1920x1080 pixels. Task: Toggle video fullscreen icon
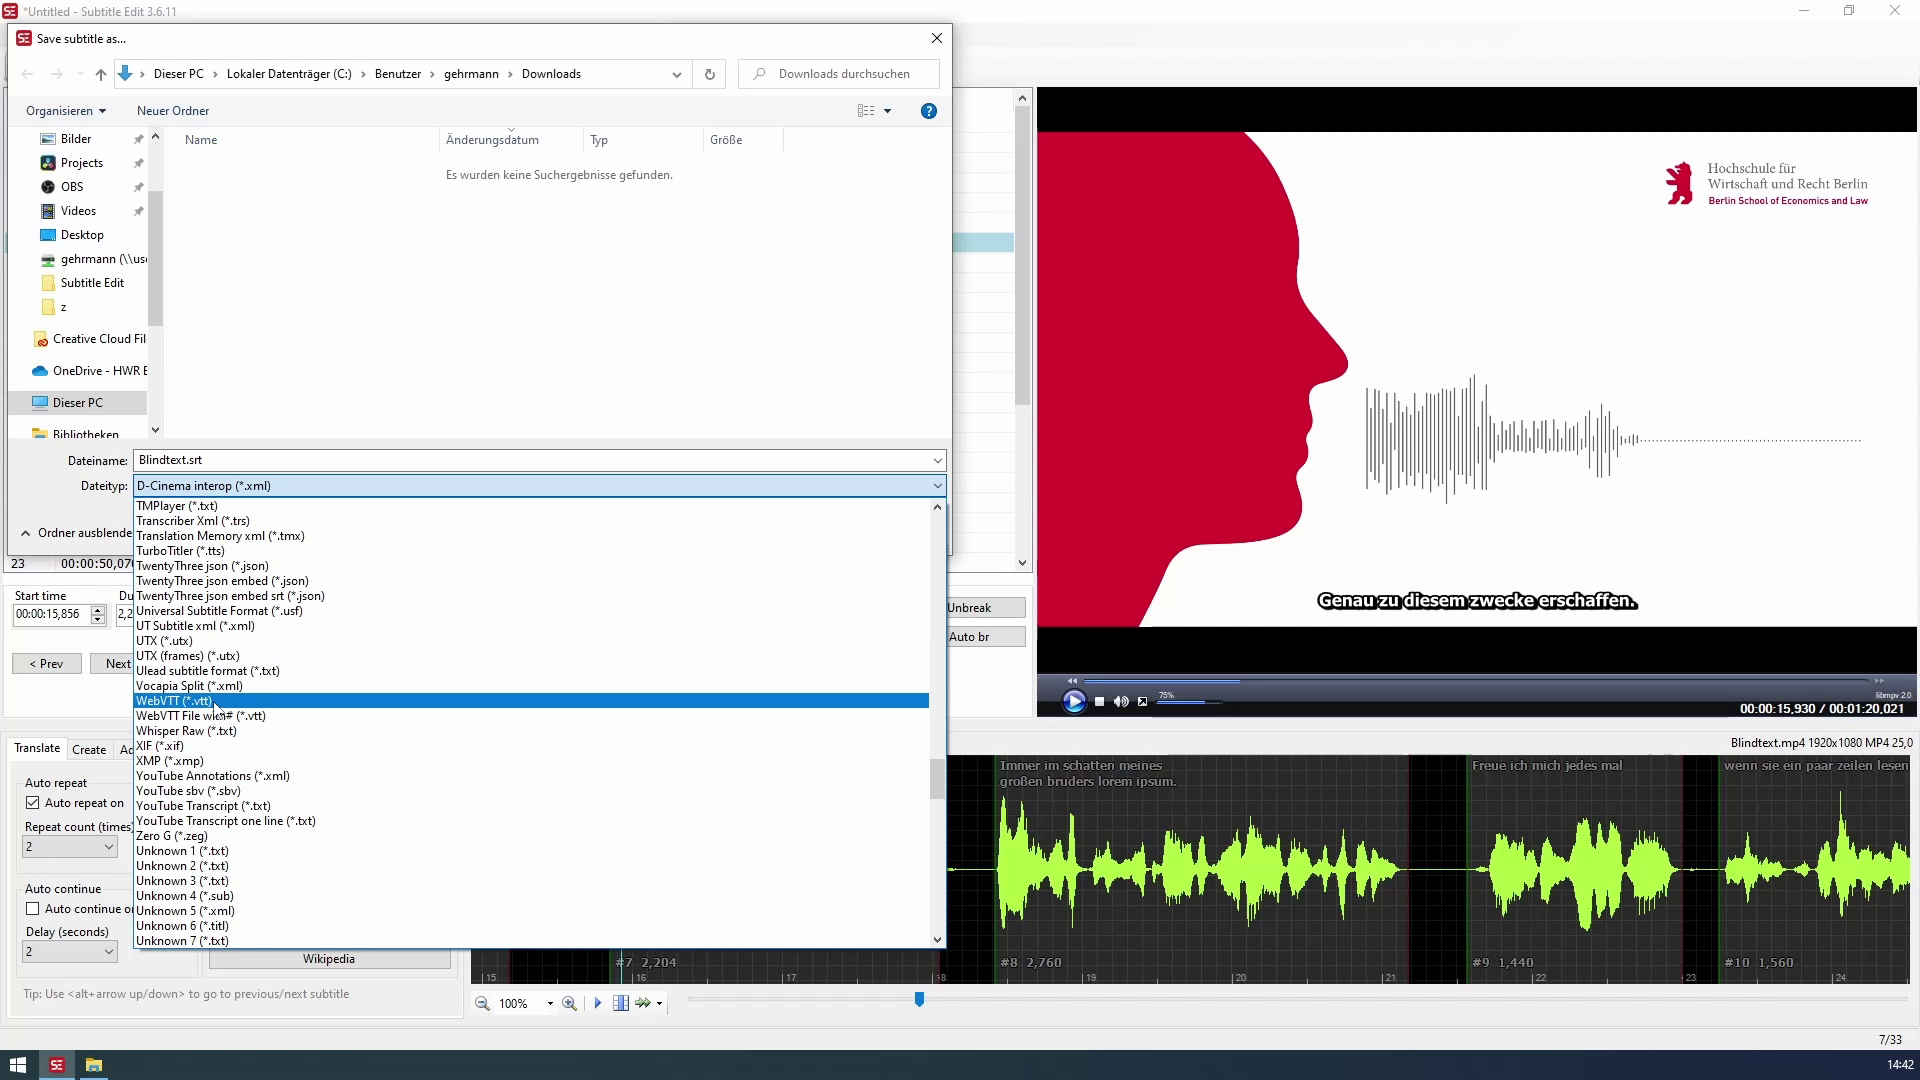coord(1142,702)
